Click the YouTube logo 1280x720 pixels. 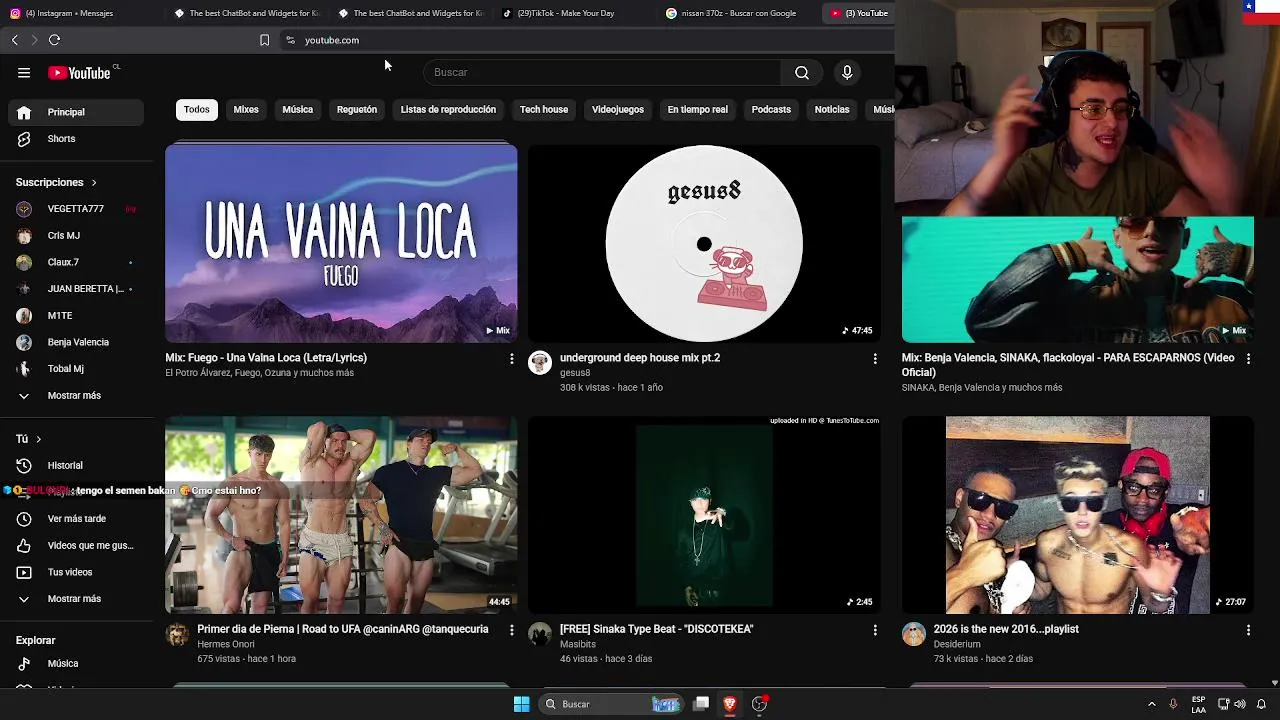coord(79,73)
